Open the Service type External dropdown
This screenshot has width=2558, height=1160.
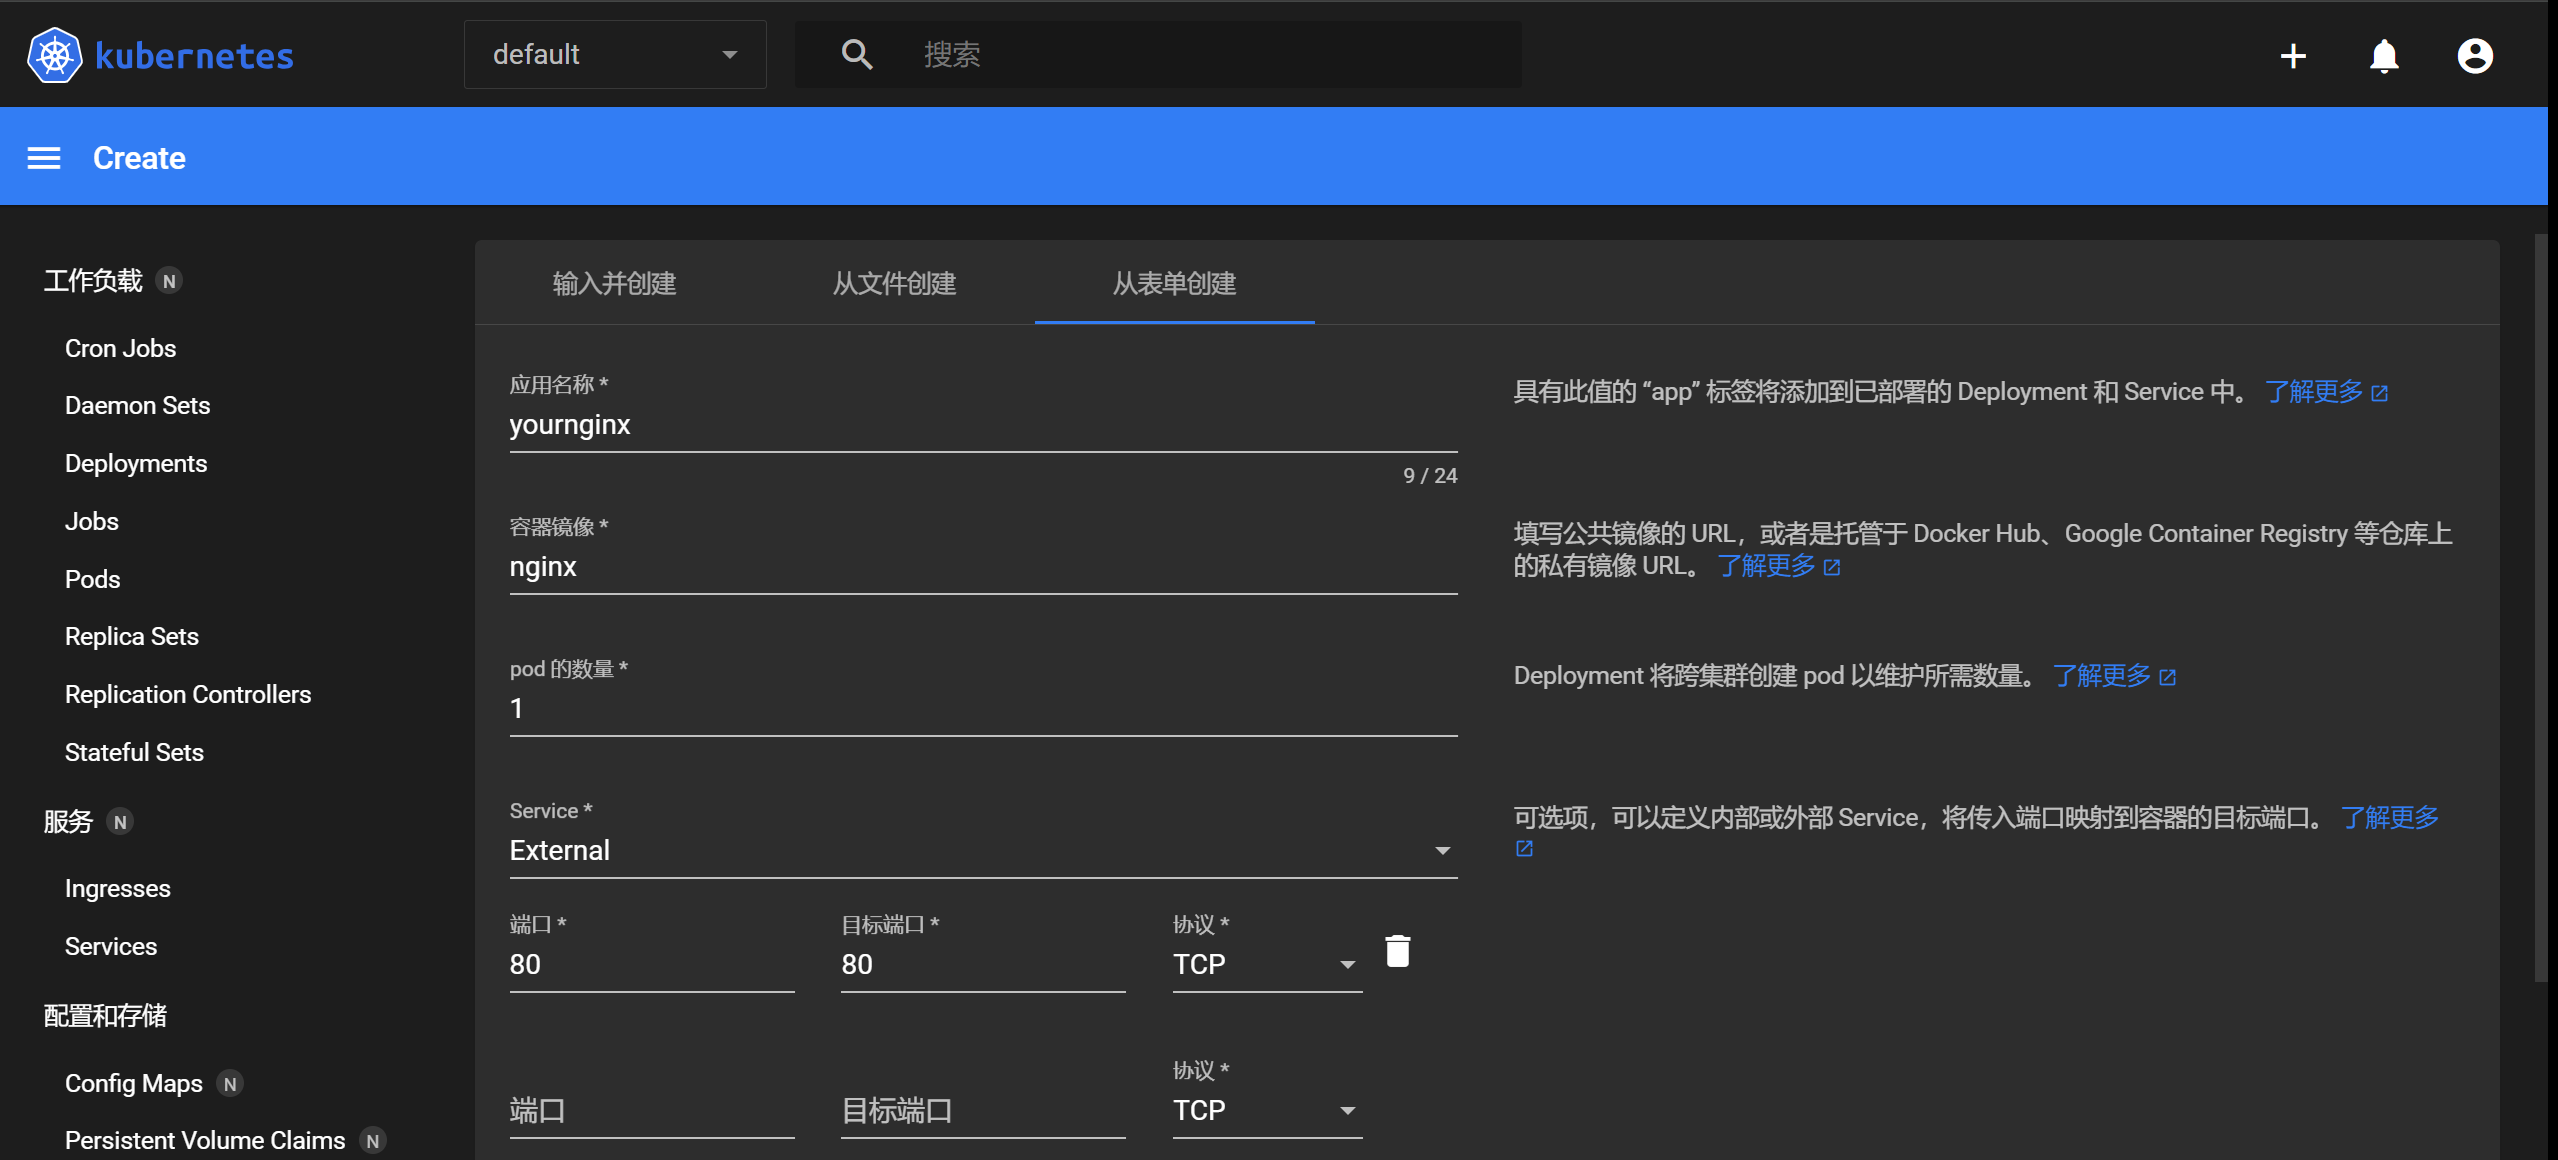click(982, 851)
